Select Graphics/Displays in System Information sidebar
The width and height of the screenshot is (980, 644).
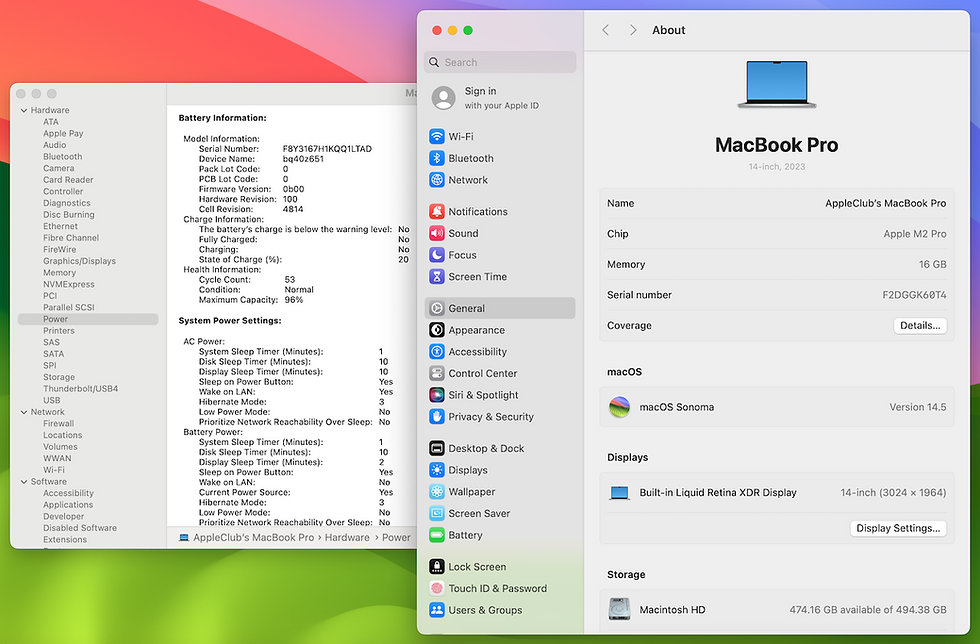[79, 261]
